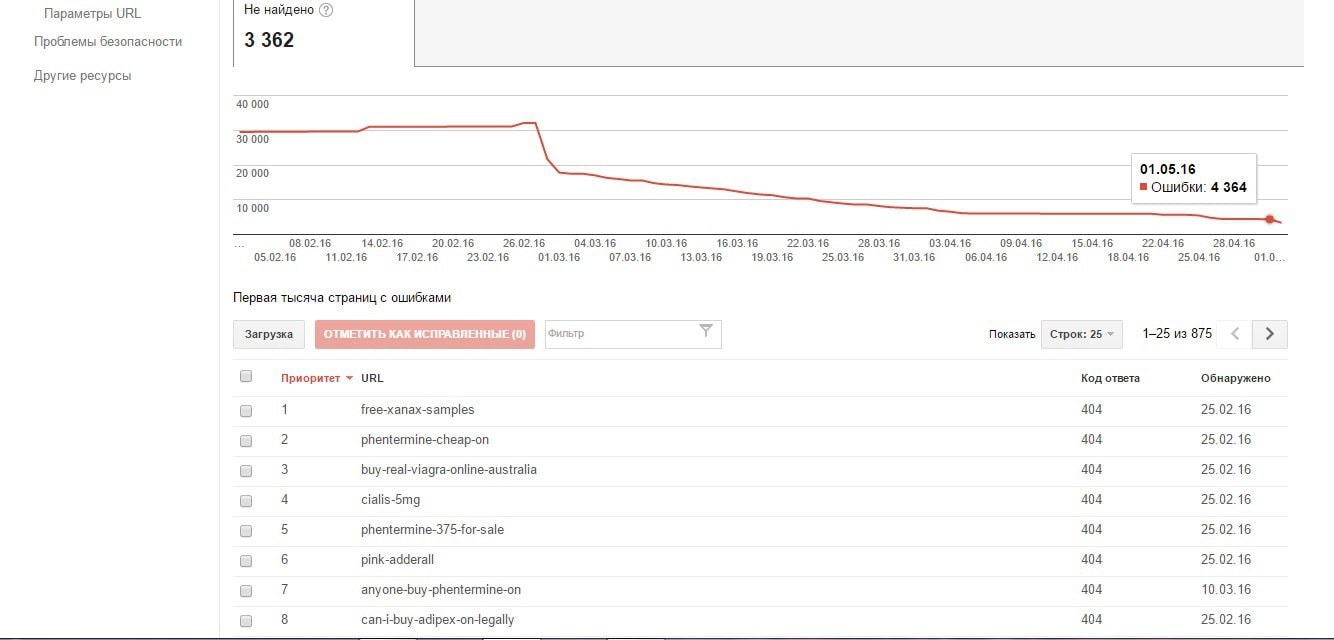Select checkbox for cialis-5mg row
This screenshot has height=640, width=1334.
coord(246,500)
